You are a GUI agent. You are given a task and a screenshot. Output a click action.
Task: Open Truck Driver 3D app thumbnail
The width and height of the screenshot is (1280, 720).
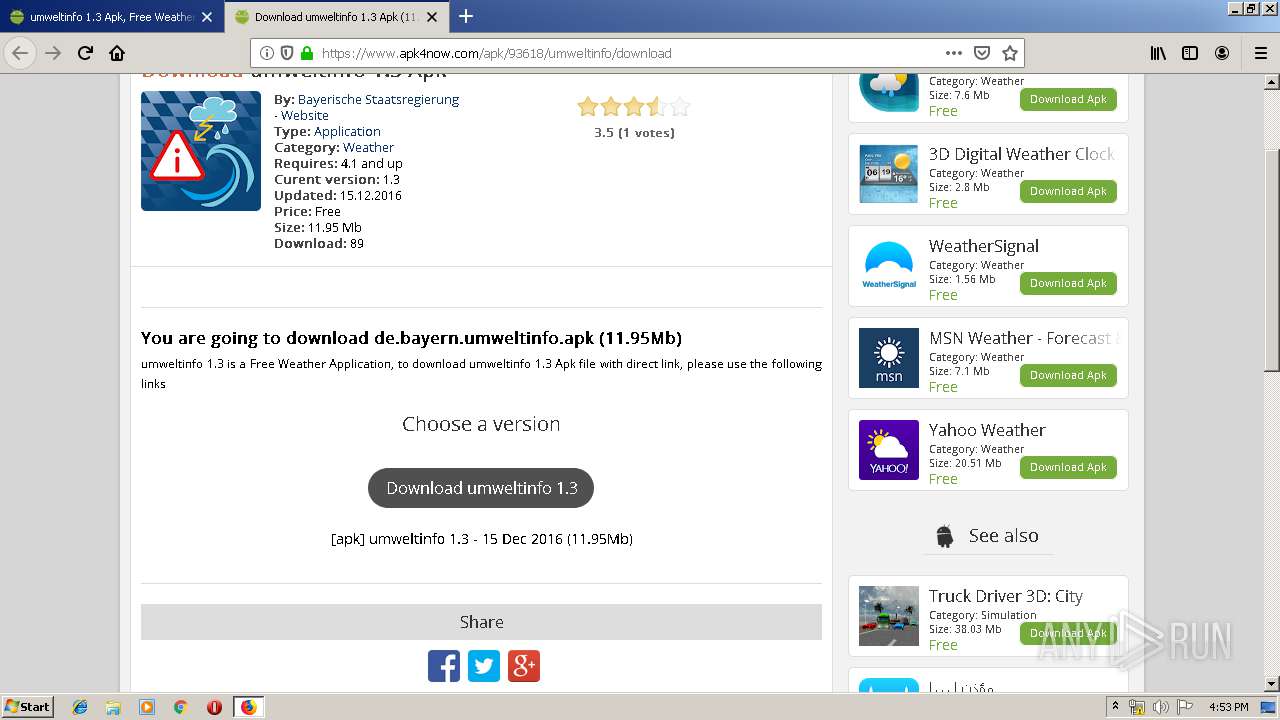coord(889,616)
